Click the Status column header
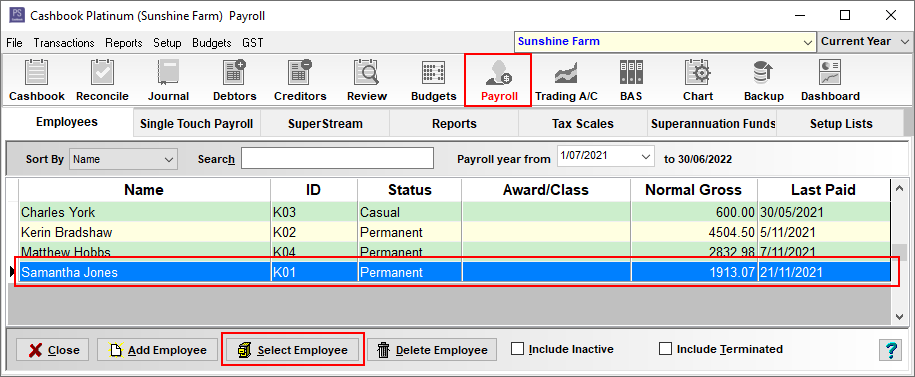915x377 pixels. (410, 190)
